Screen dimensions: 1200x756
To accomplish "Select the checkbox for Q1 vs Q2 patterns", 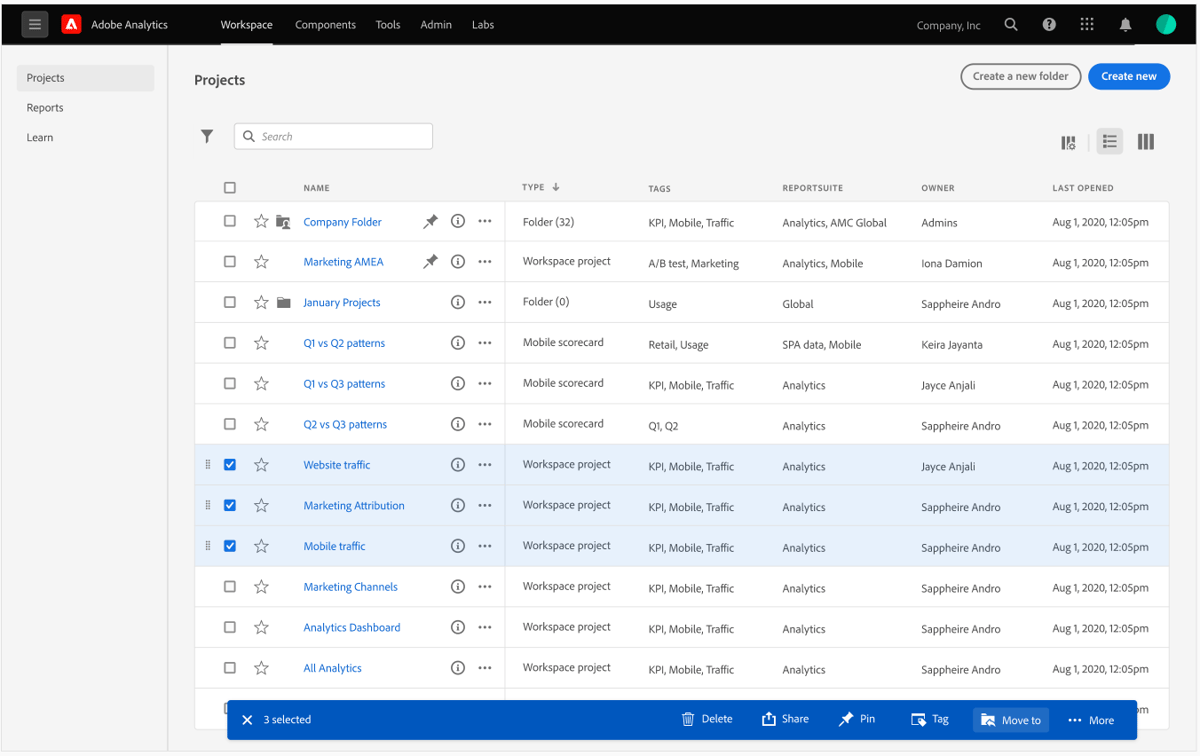I will point(229,342).
